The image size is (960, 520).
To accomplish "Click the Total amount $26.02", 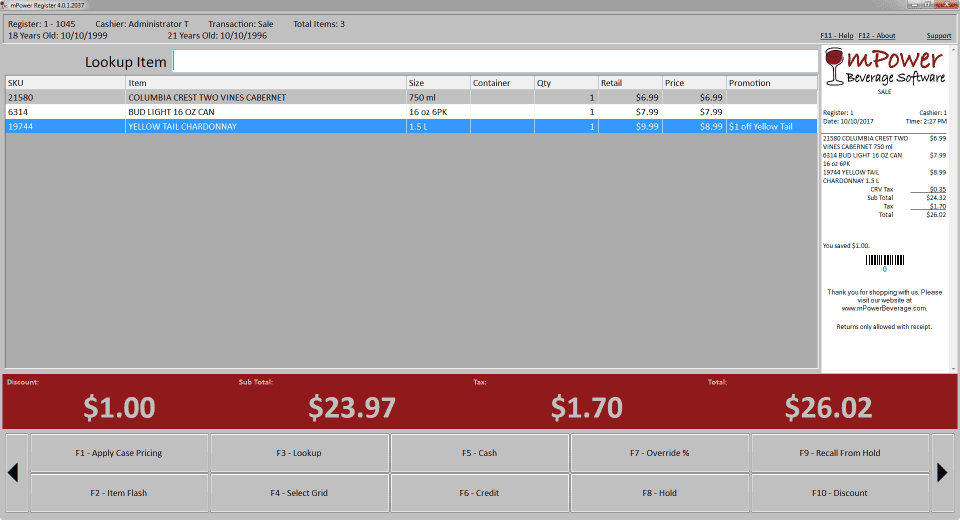I will (x=828, y=407).
